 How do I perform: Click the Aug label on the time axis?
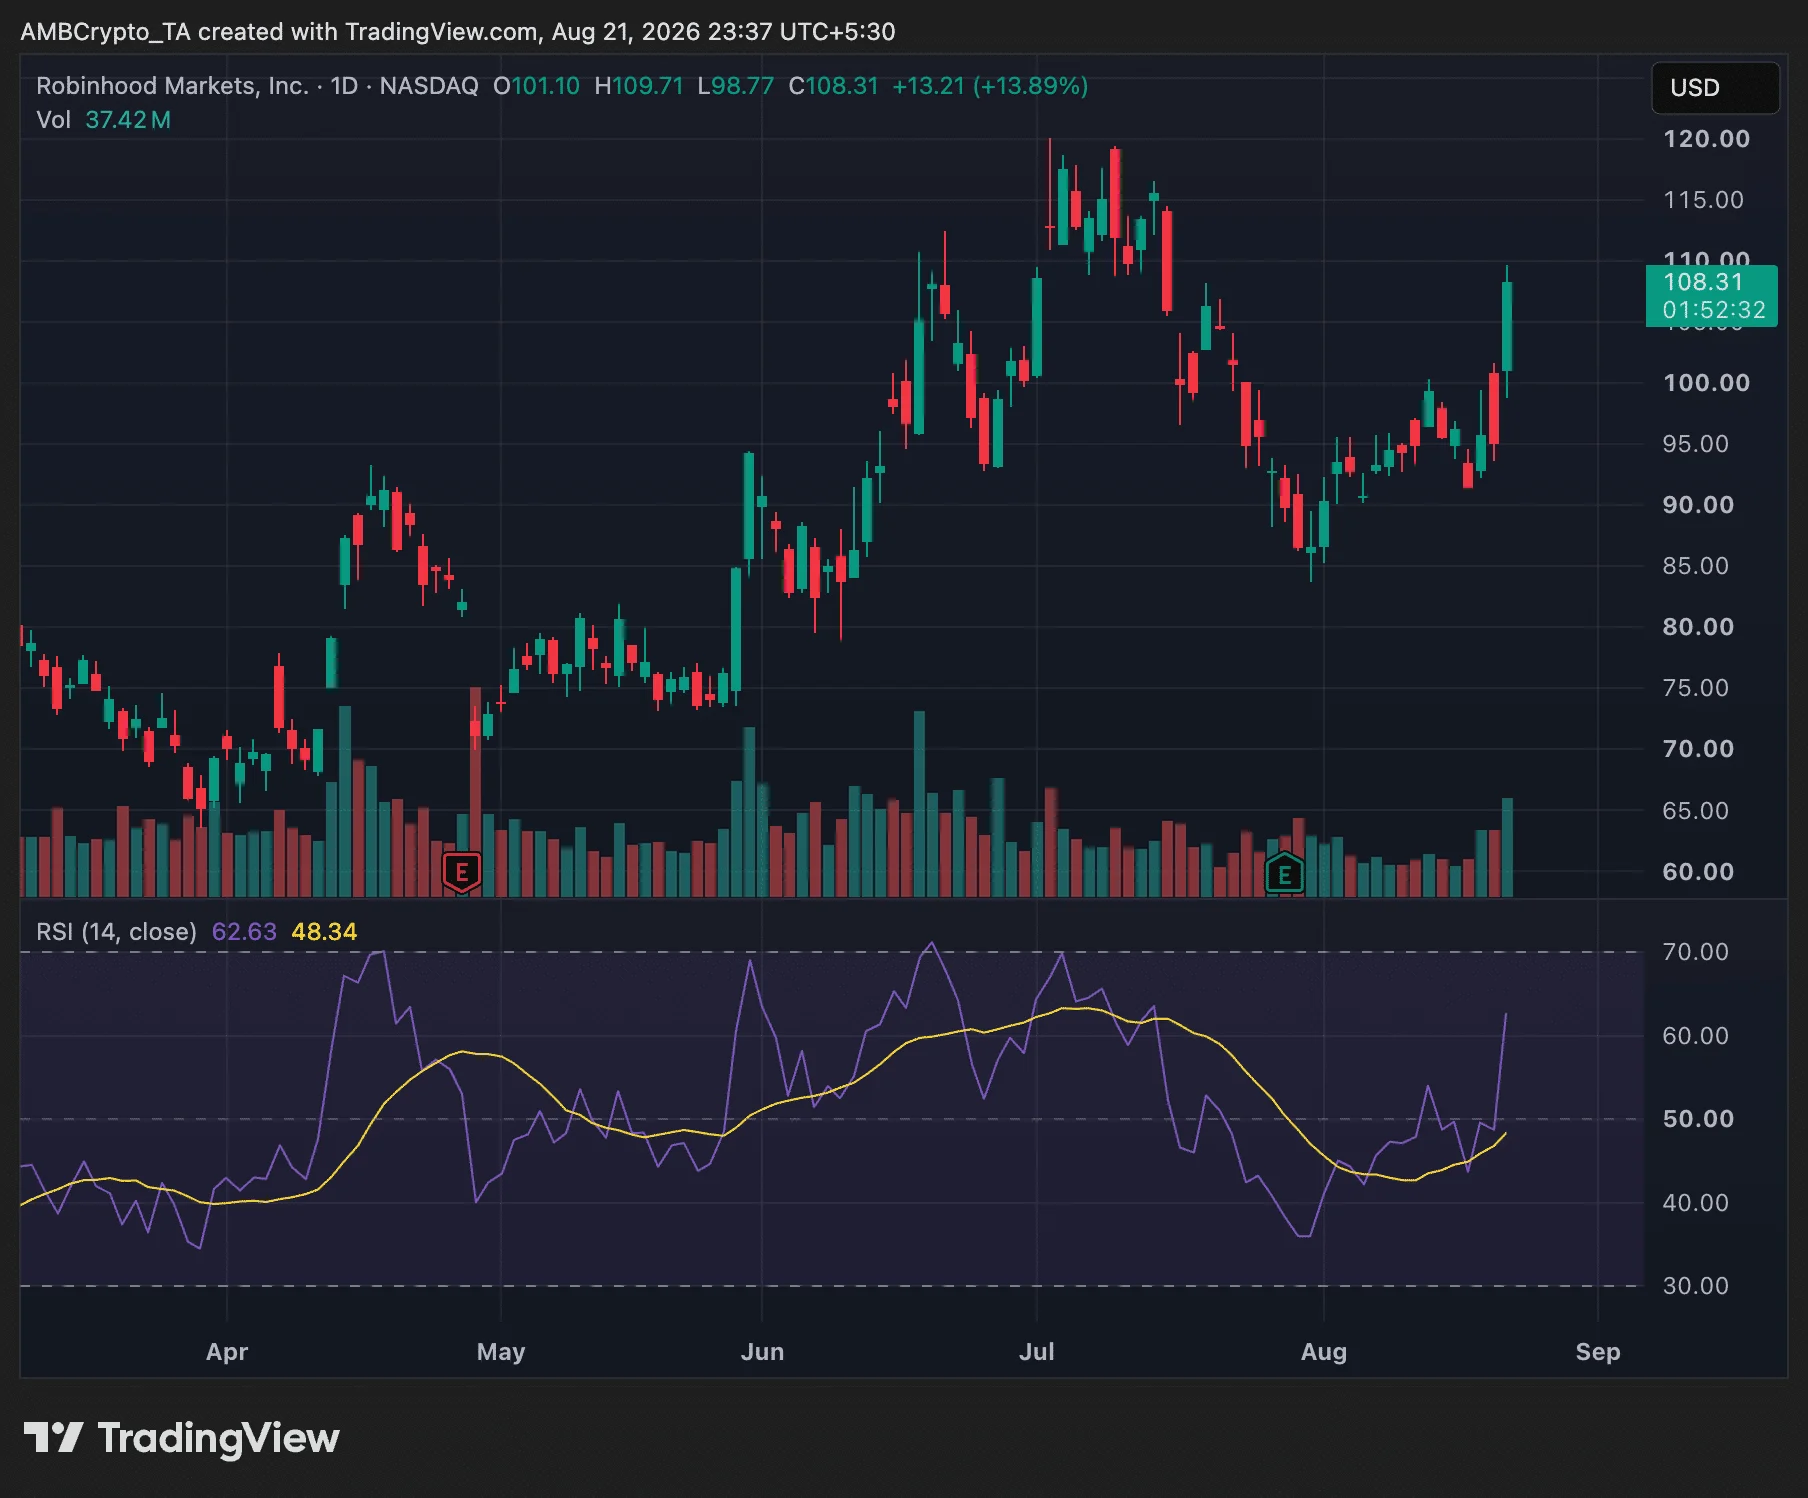tap(1324, 1352)
